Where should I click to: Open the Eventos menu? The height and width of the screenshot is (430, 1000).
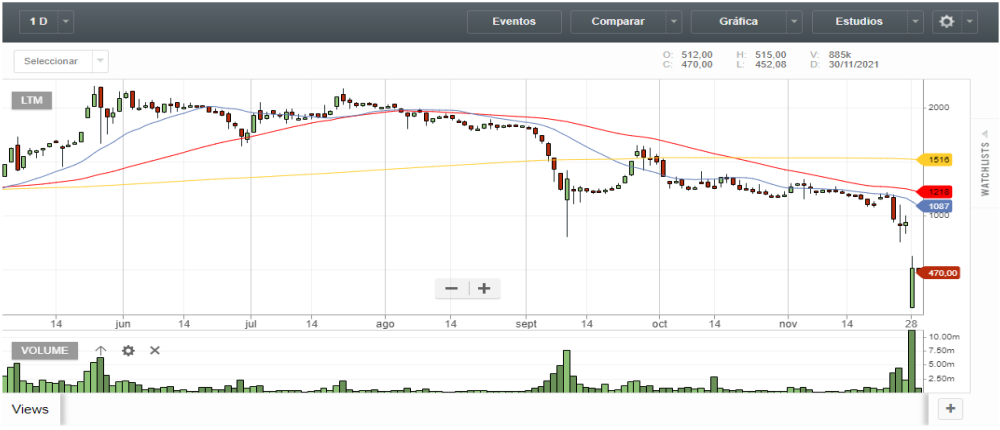tap(514, 22)
